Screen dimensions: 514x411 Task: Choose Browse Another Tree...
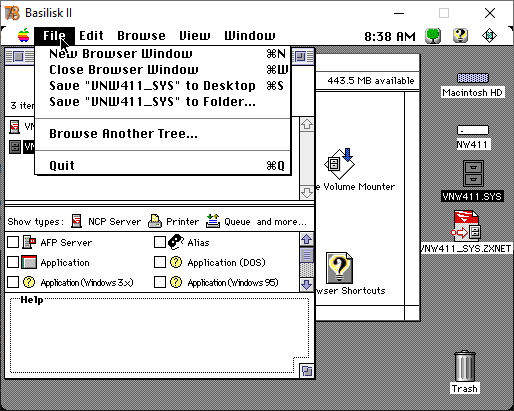[x=163, y=134]
